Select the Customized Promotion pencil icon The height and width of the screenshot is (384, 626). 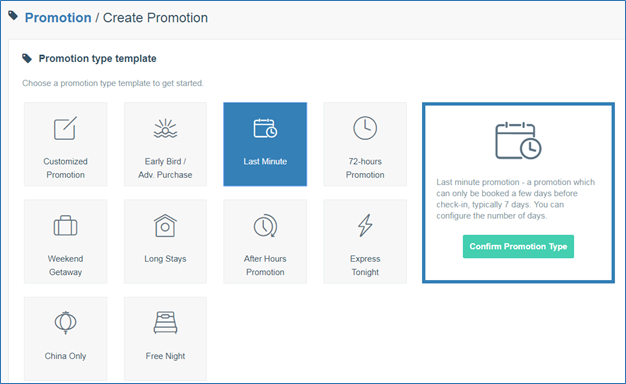(65, 128)
